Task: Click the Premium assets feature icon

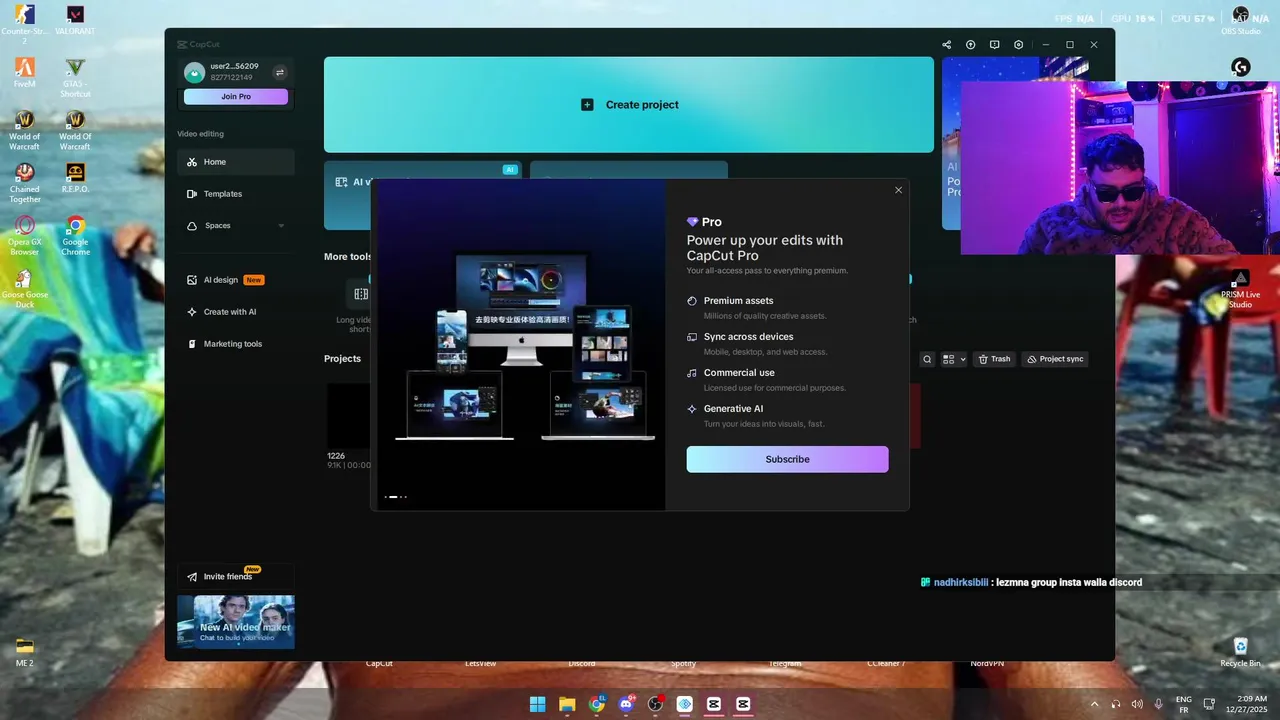Action: [x=692, y=301]
